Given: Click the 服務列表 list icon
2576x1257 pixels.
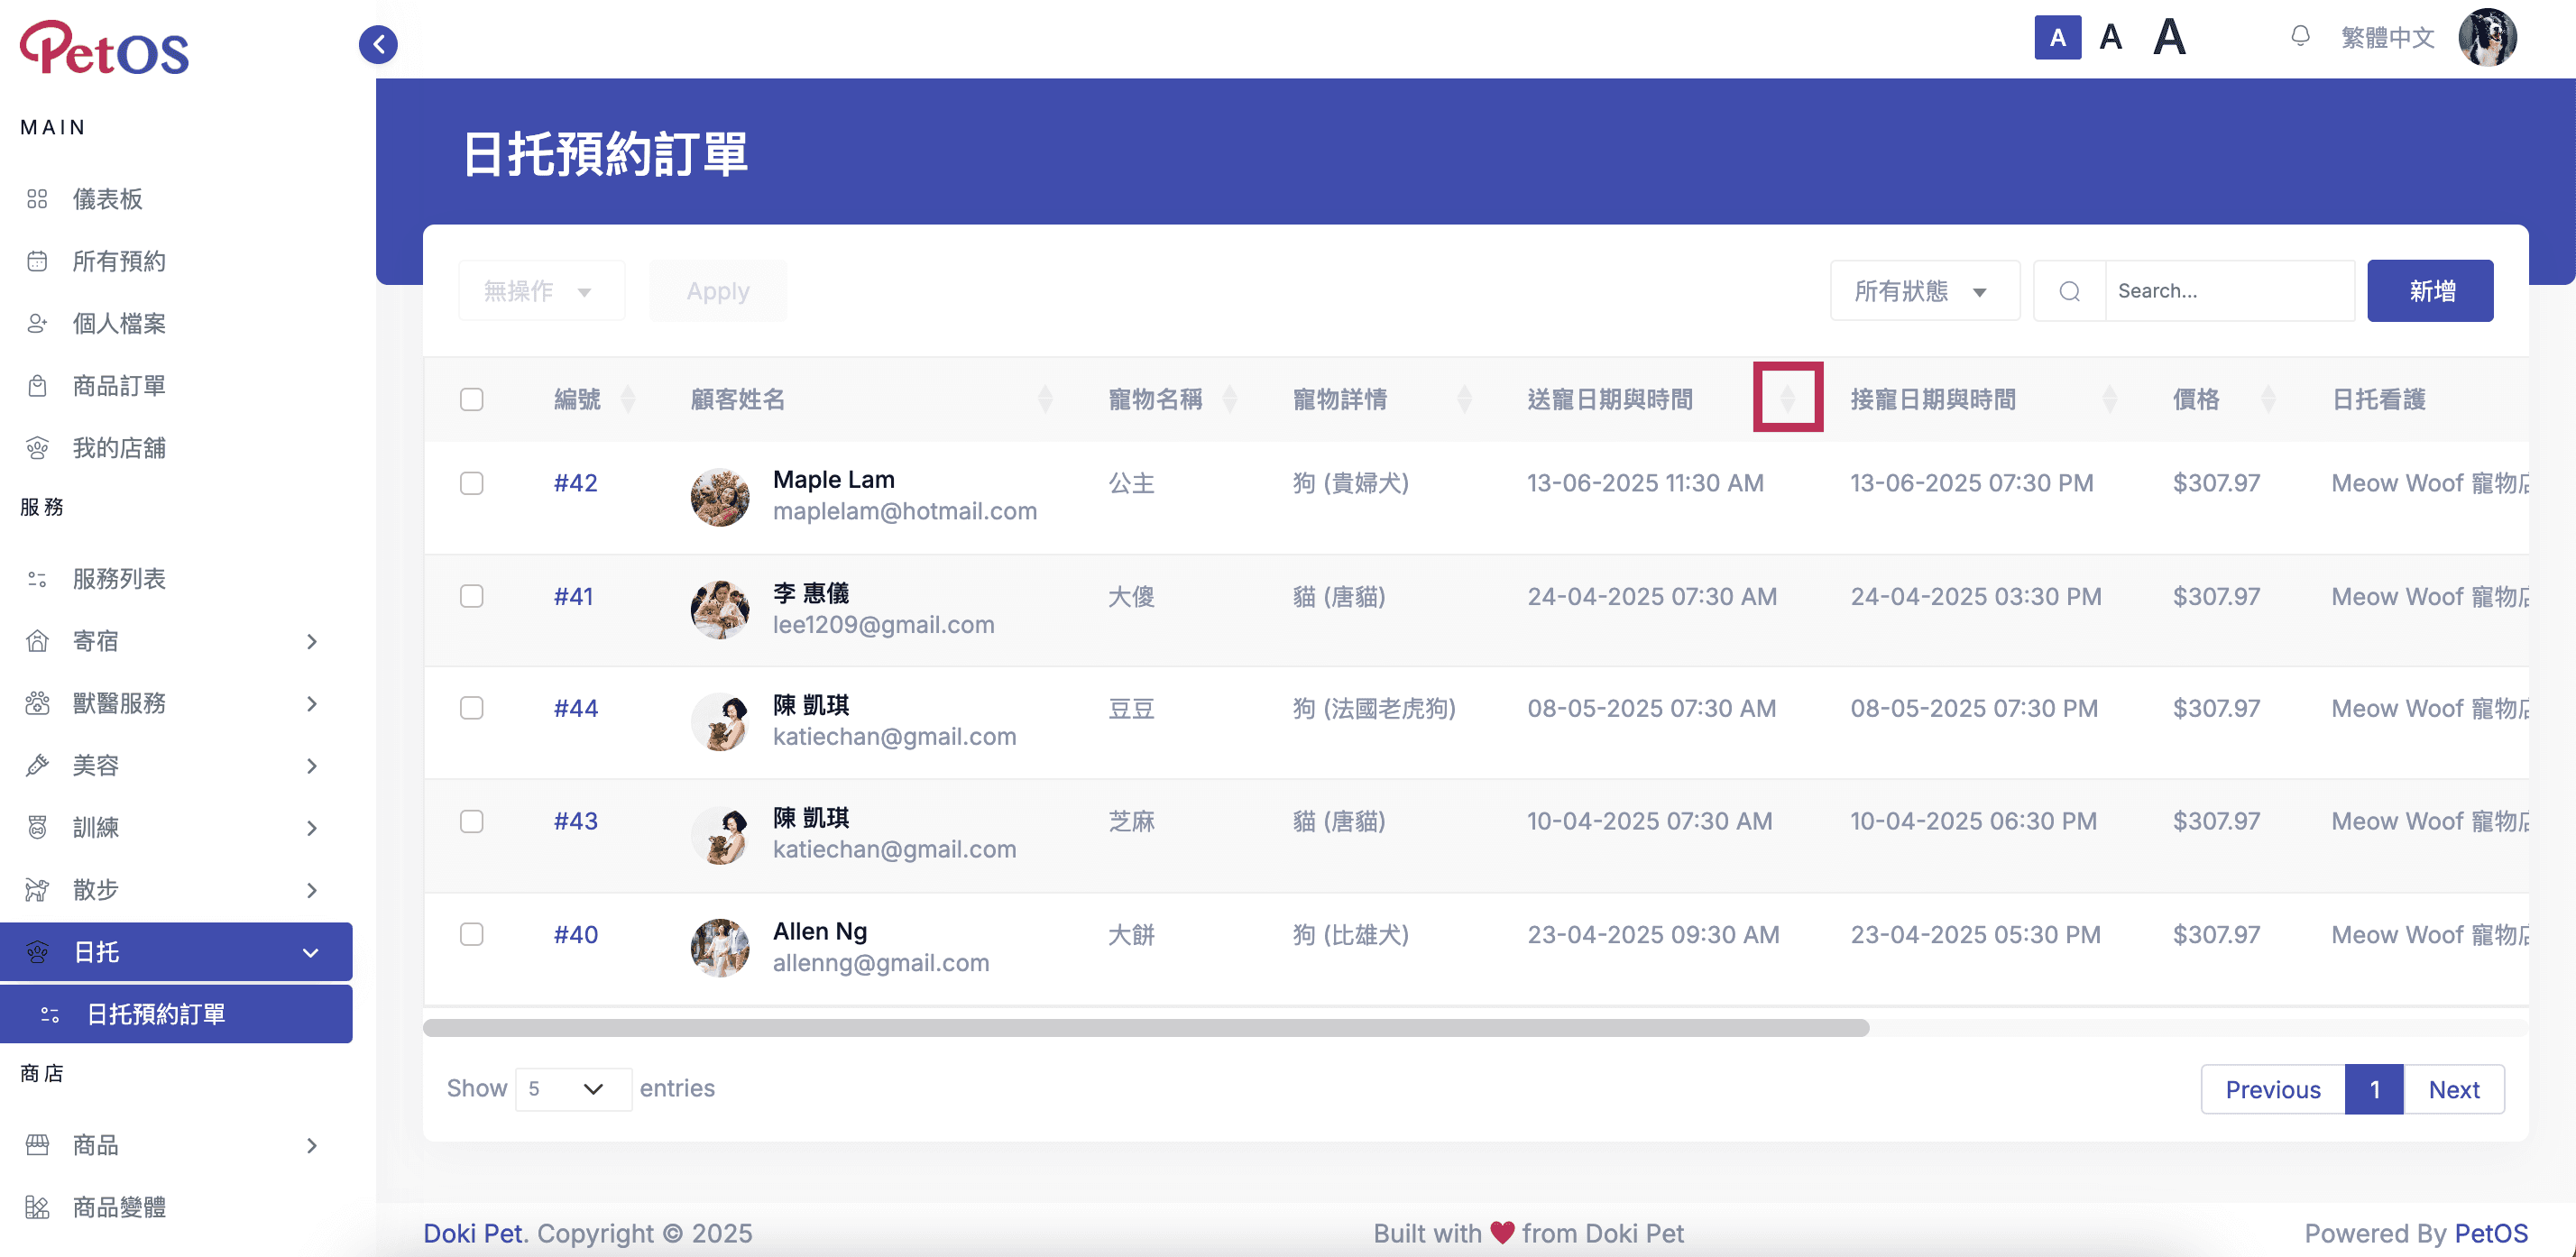Looking at the screenshot, I should pyautogui.click(x=37, y=579).
